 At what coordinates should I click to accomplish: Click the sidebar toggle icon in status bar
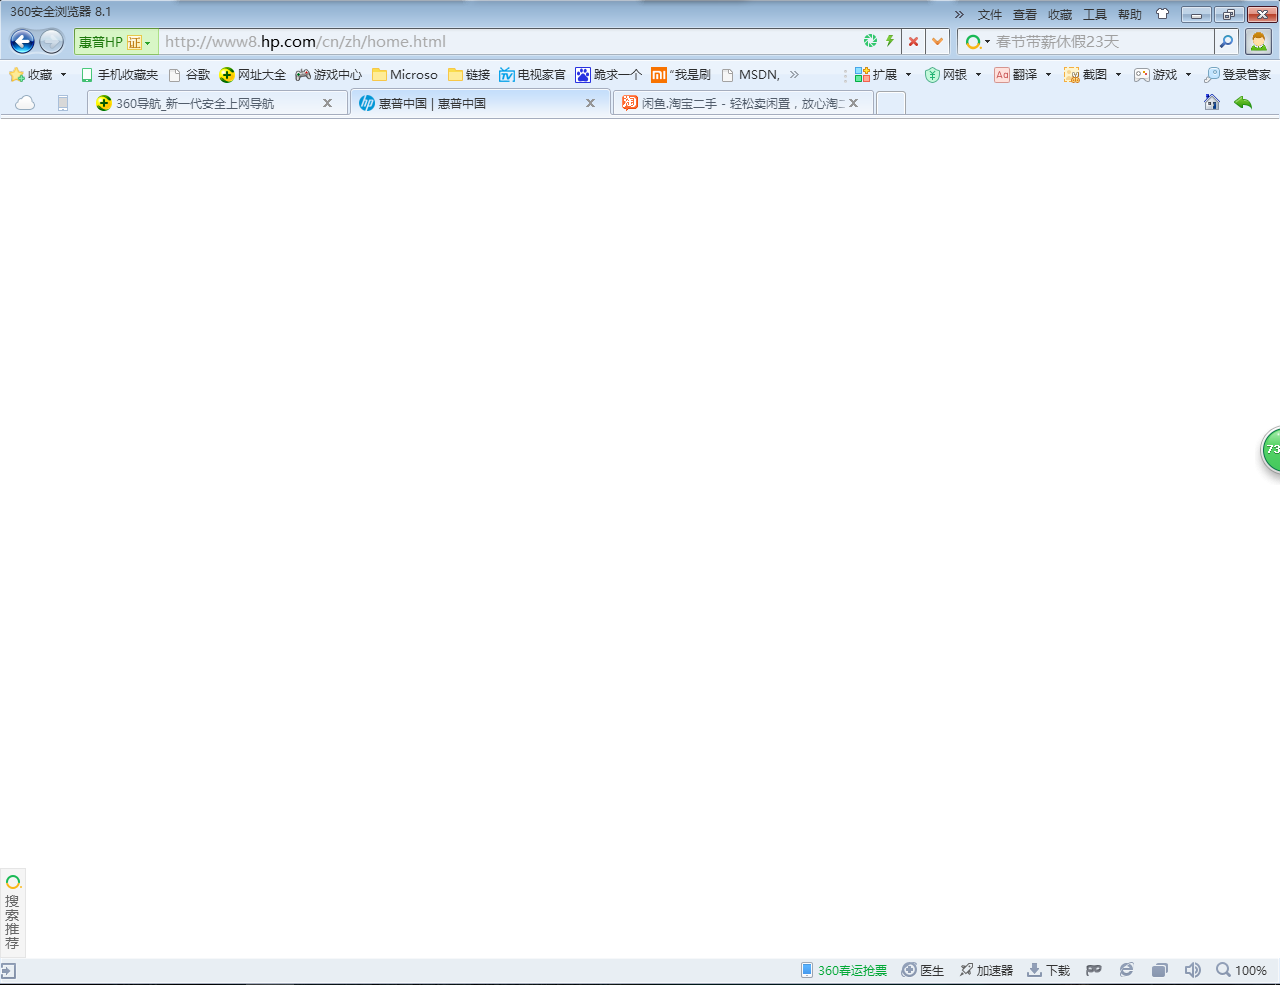(8, 971)
